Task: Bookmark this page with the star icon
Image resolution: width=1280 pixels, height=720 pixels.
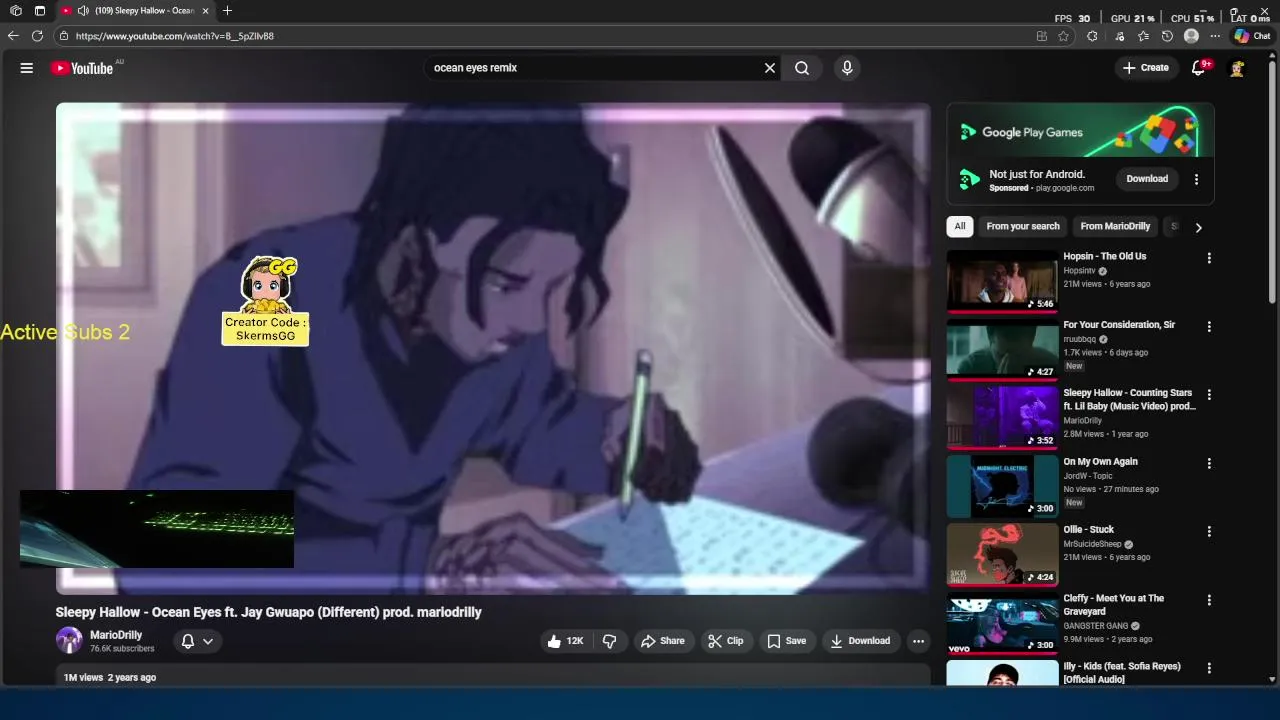Action: [x=1063, y=36]
